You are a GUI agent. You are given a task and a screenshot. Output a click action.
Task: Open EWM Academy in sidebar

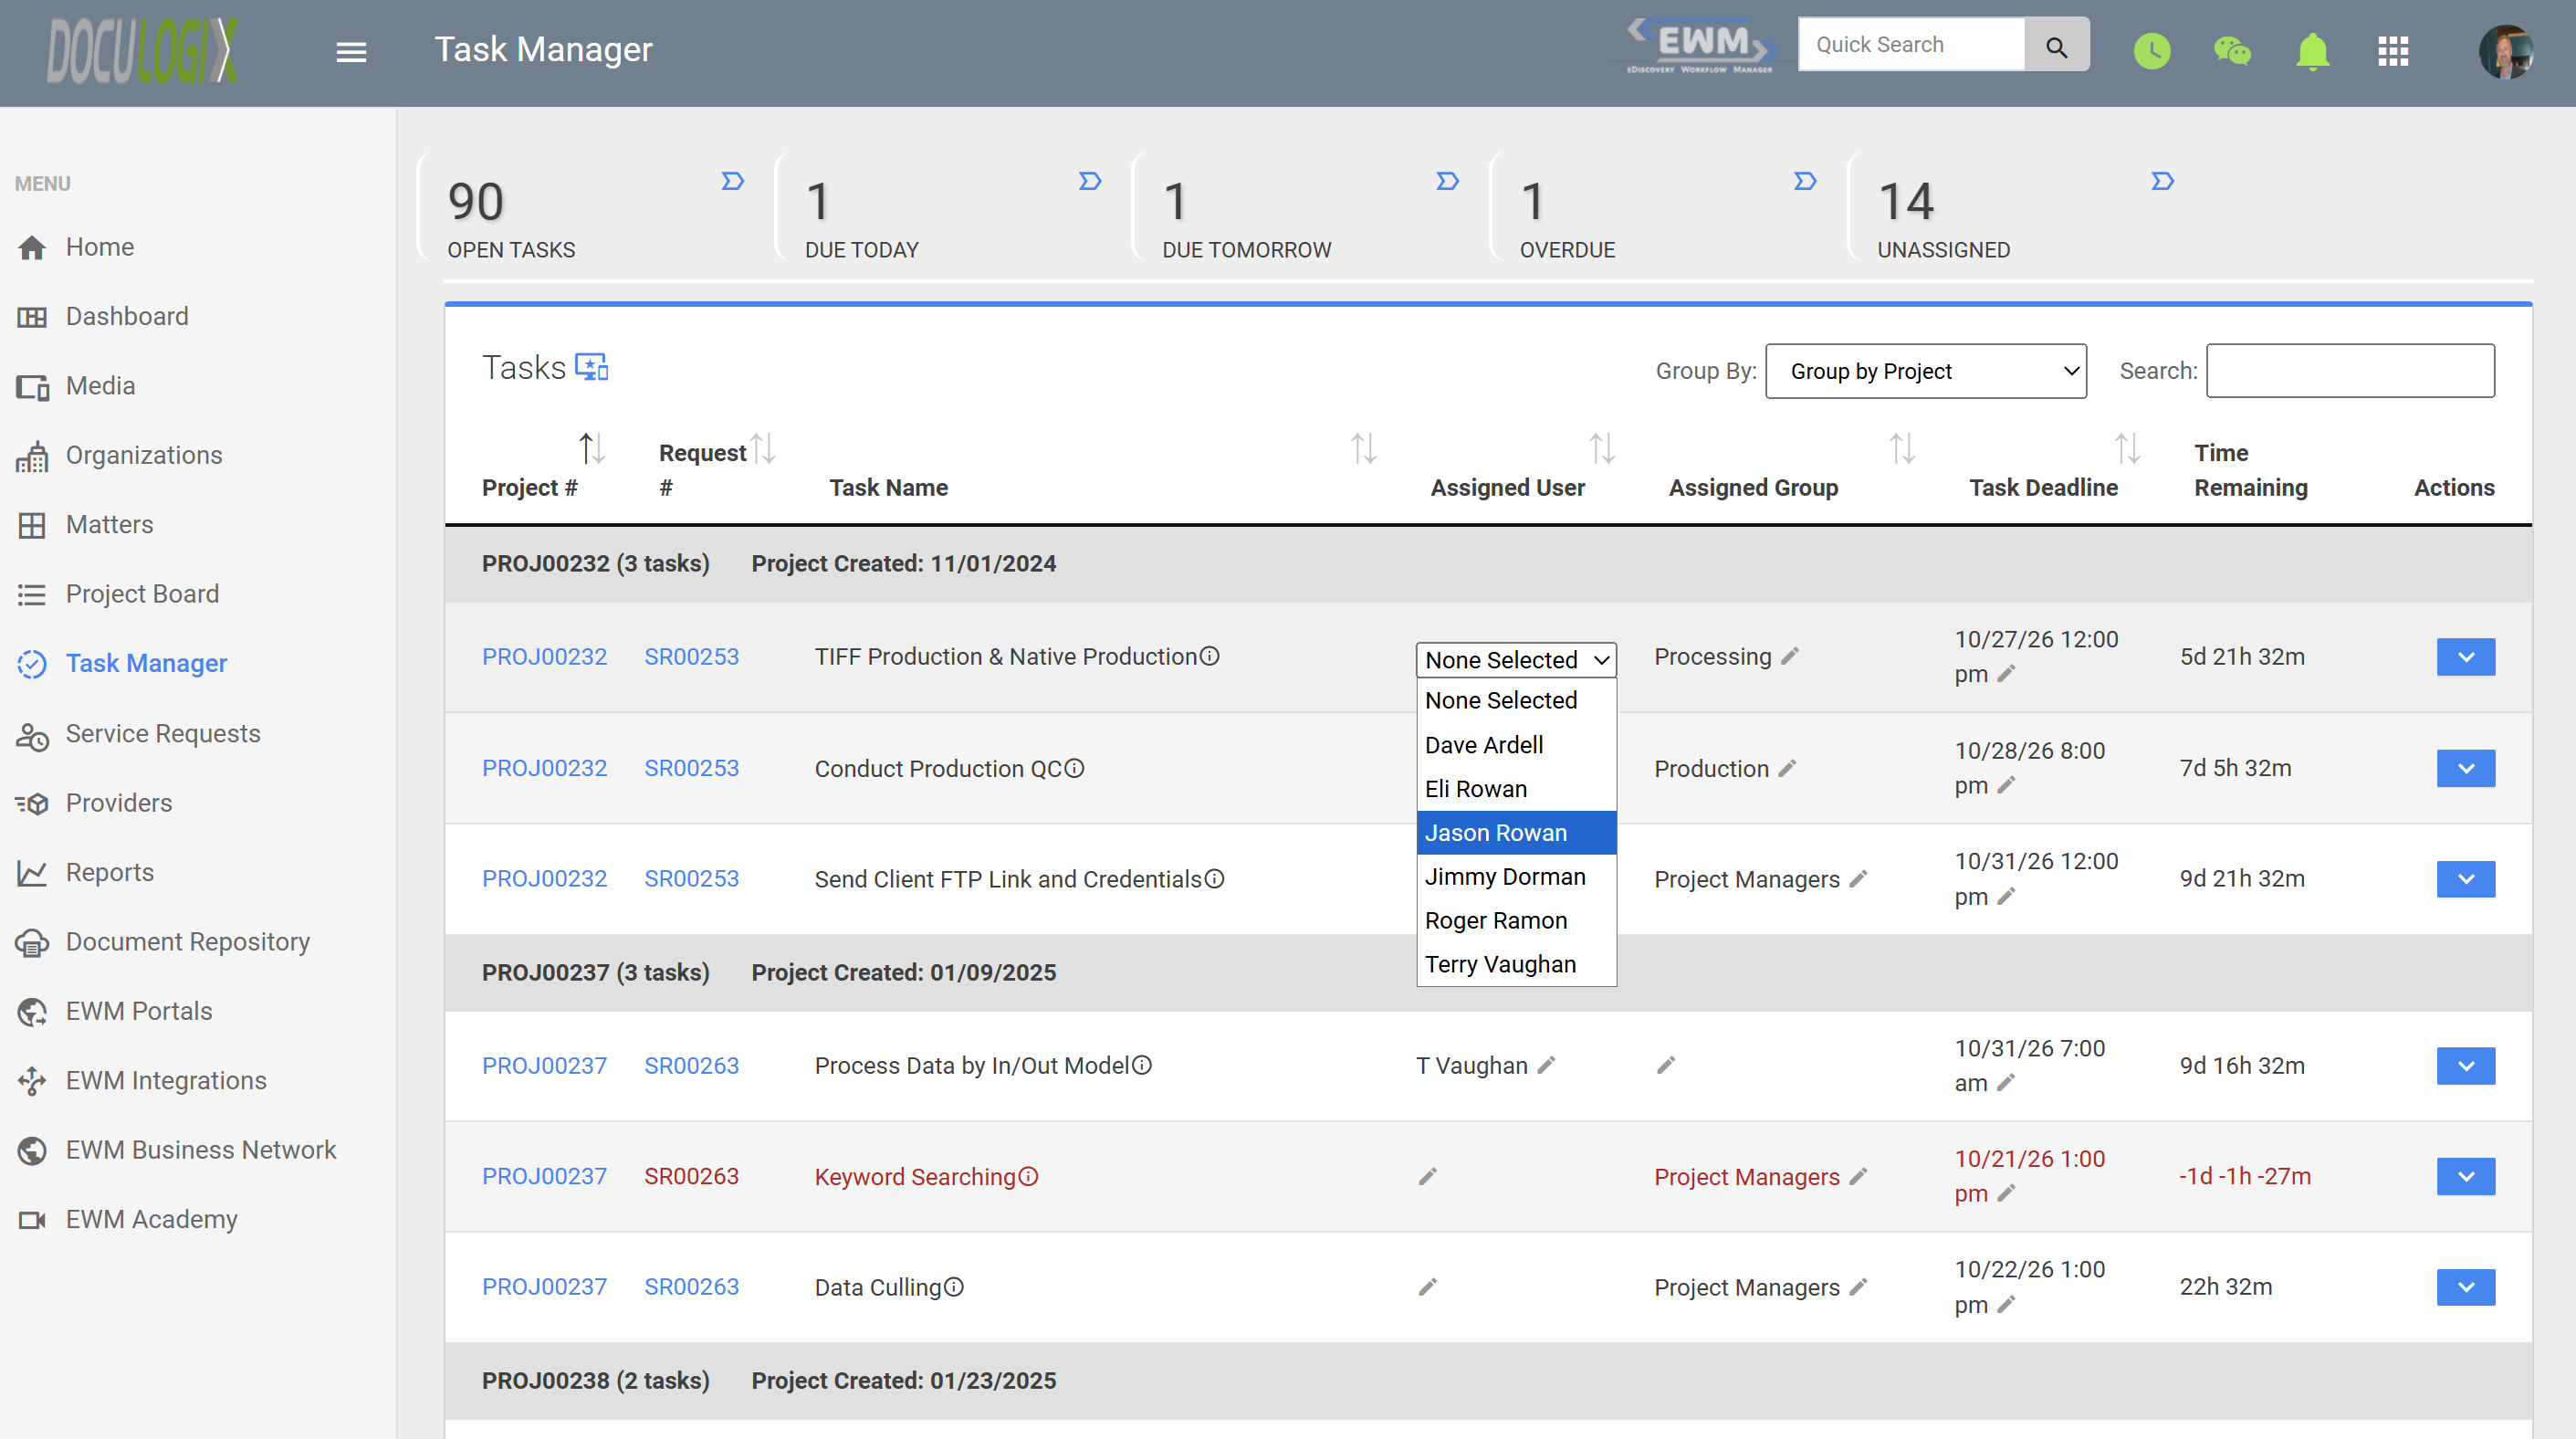(x=151, y=1220)
